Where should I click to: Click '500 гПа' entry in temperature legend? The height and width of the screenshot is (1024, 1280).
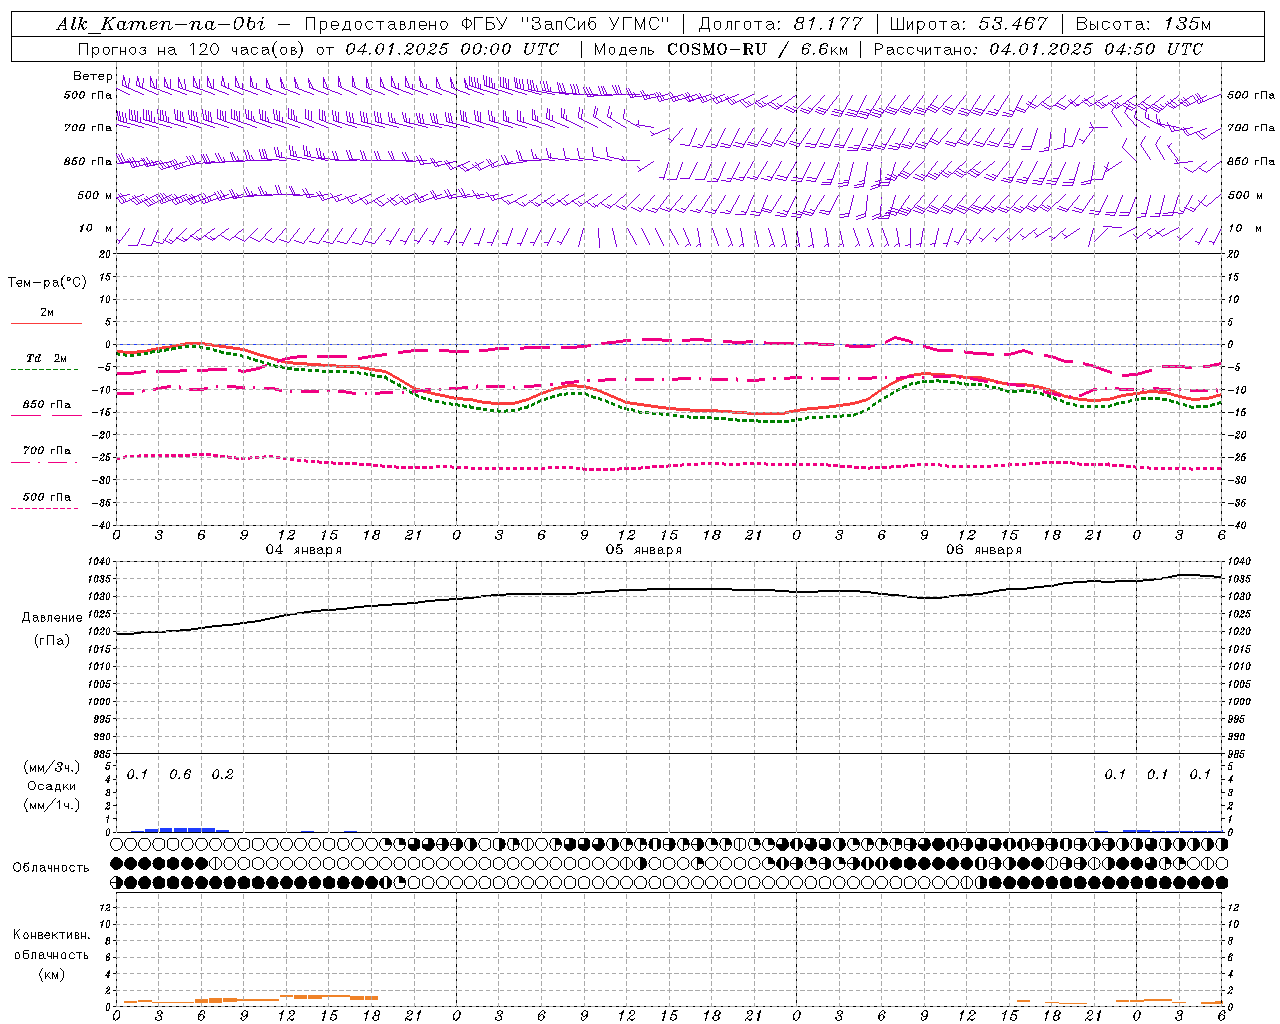[47, 497]
